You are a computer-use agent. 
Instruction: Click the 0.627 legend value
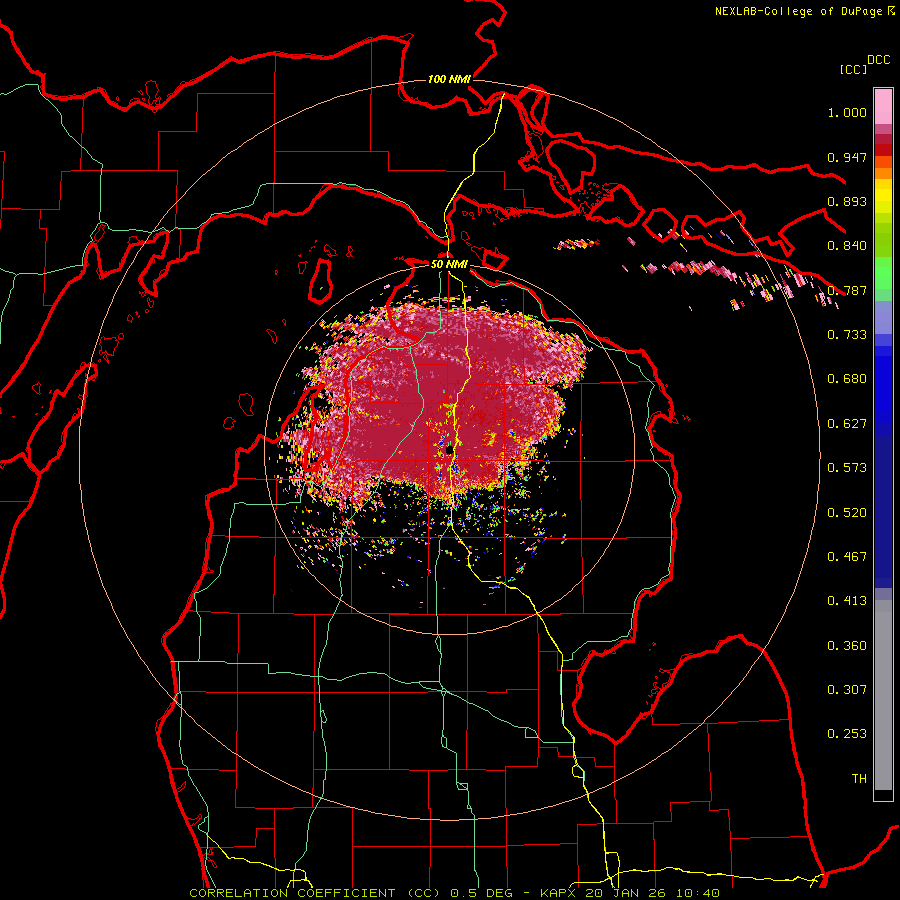847,424
